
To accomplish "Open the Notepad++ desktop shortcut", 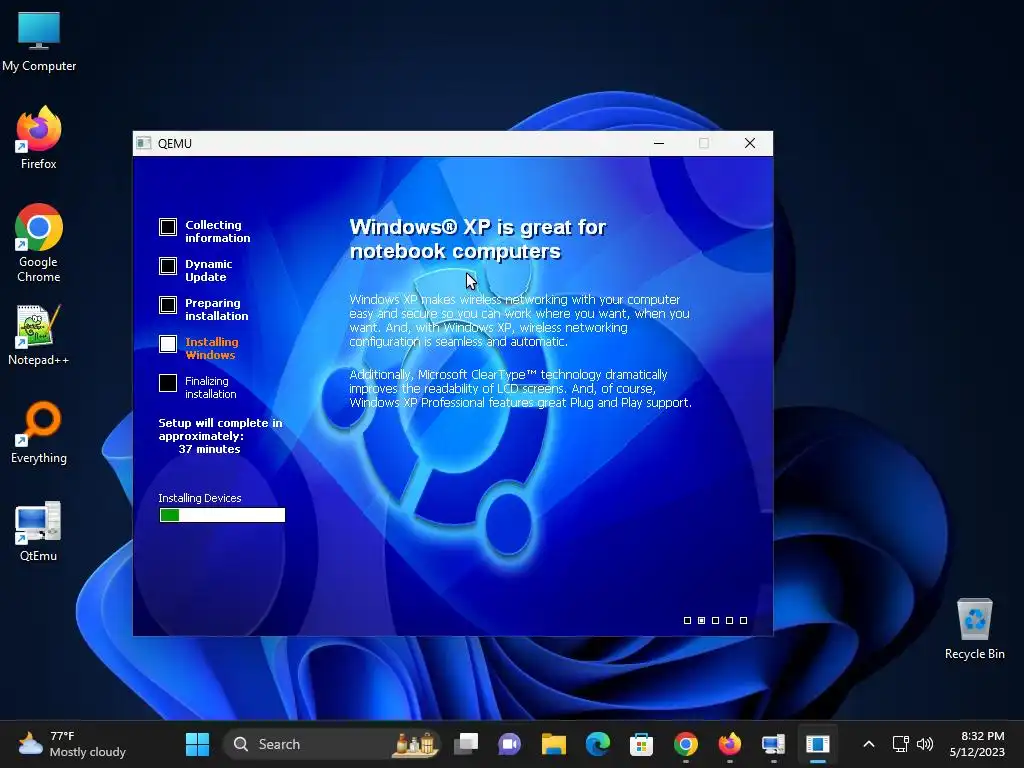I will (39, 334).
